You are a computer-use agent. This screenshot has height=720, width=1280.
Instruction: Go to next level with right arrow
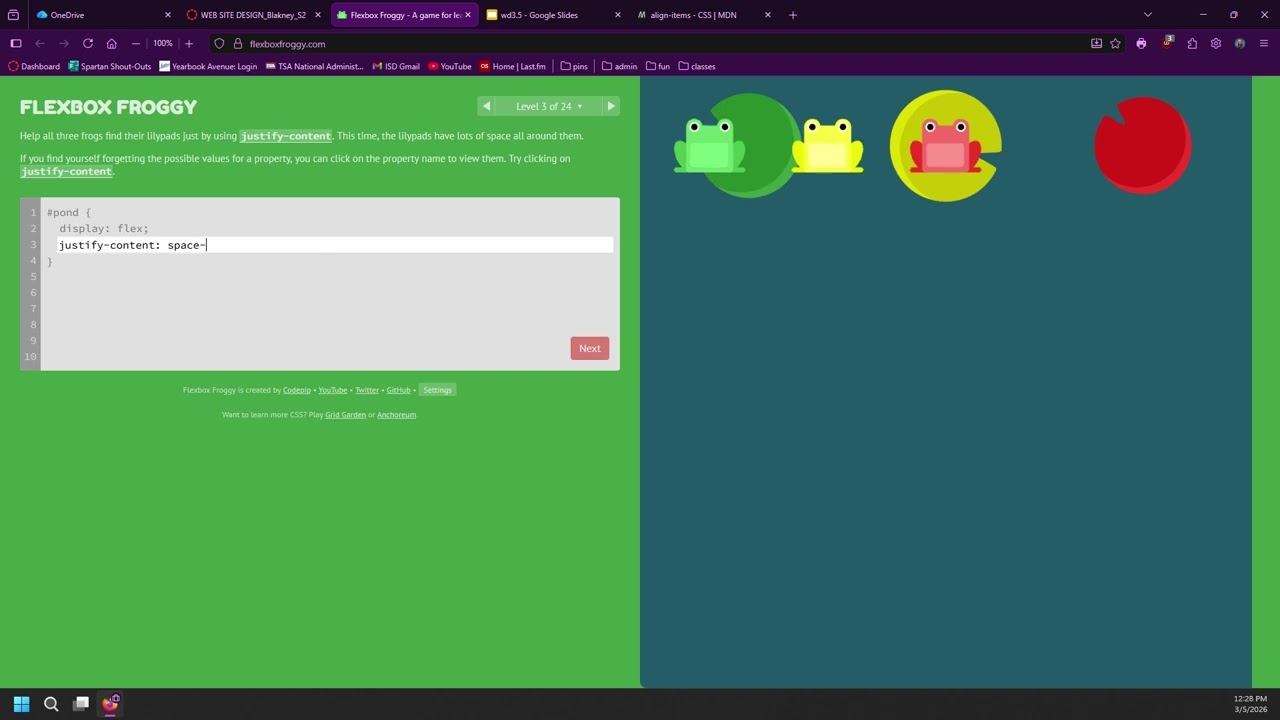(611, 106)
